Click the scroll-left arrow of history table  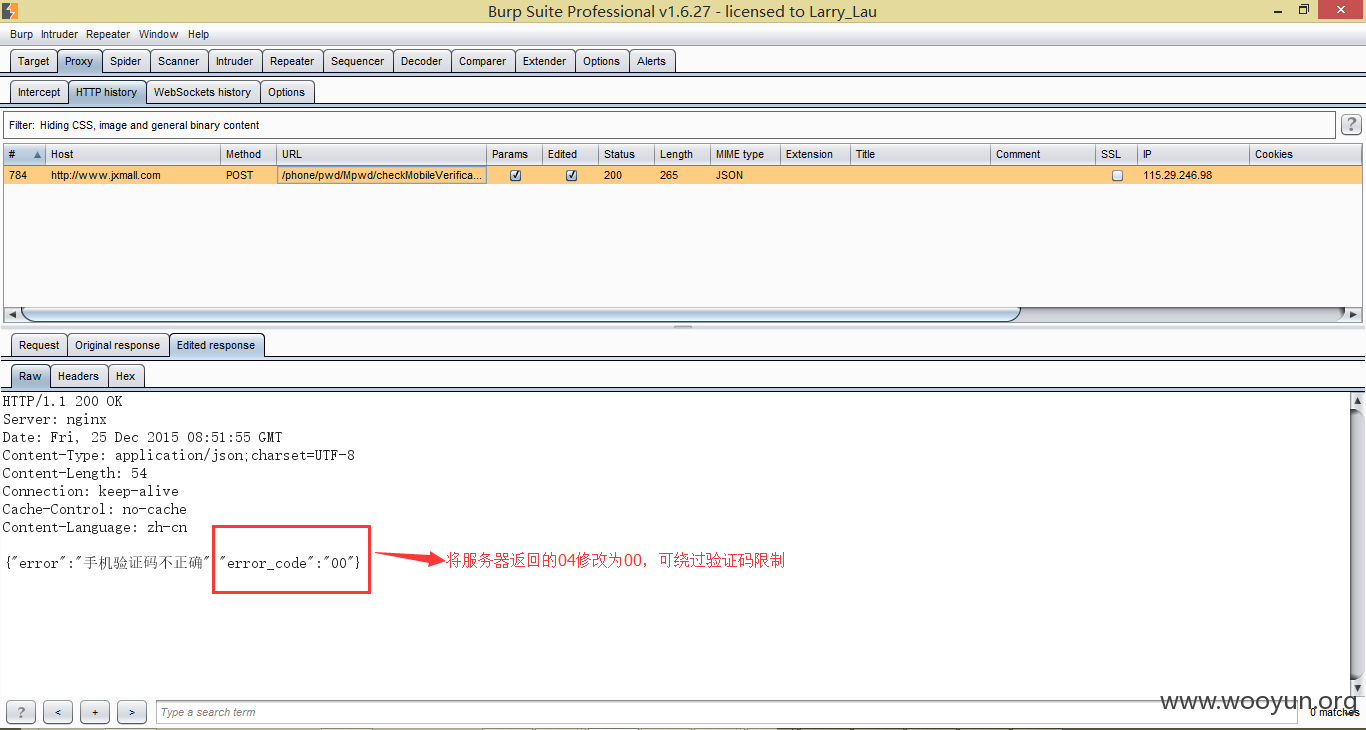tap(11, 314)
